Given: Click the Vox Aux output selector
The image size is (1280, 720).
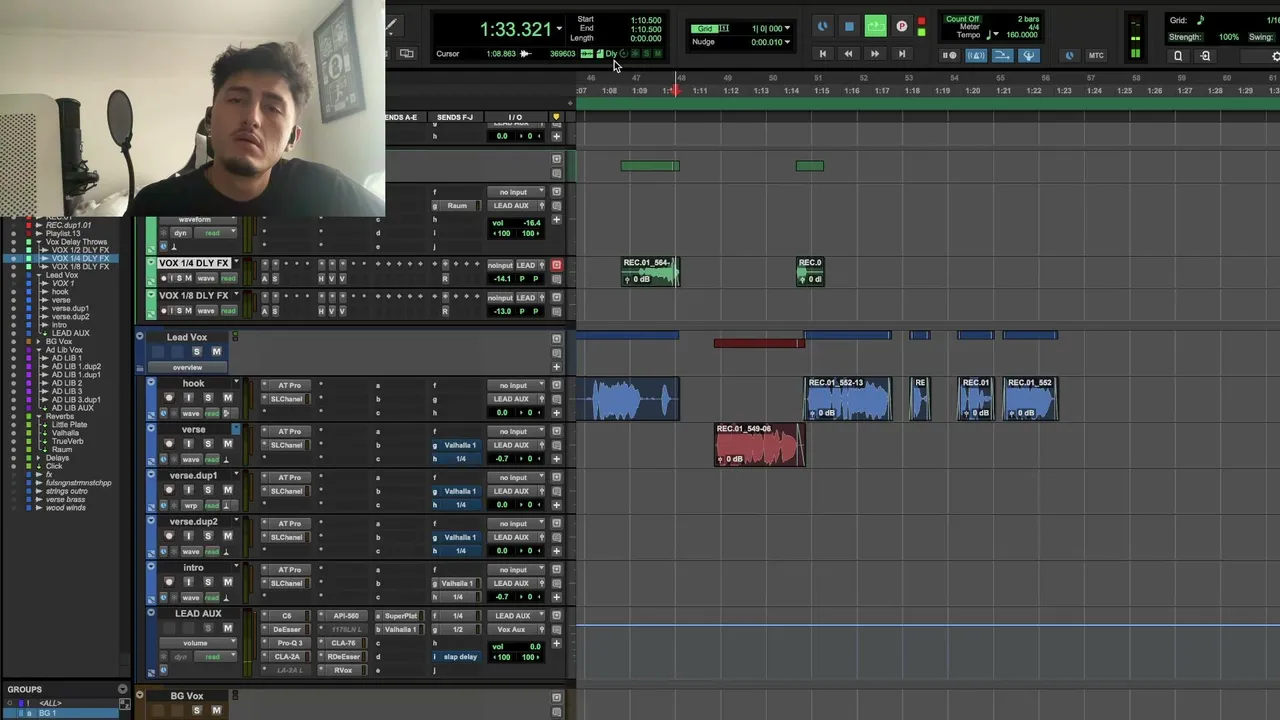Looking at the screenshot, I should pyautogui.click(x=514, y=629).
